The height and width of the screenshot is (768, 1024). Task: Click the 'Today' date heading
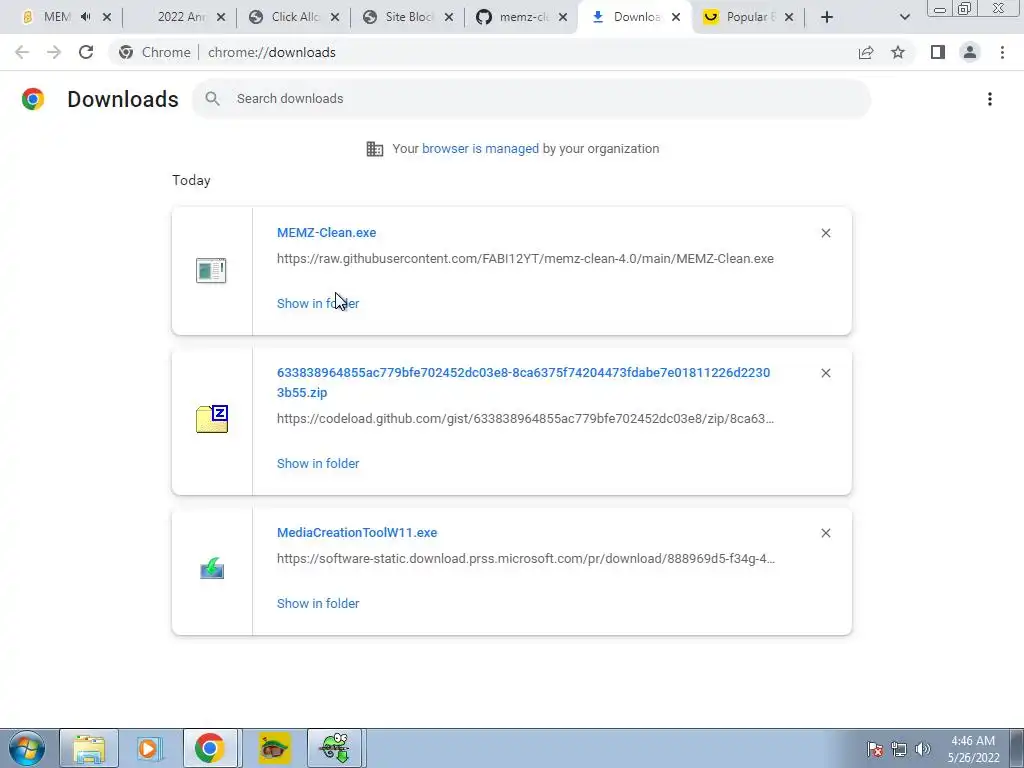191,180
